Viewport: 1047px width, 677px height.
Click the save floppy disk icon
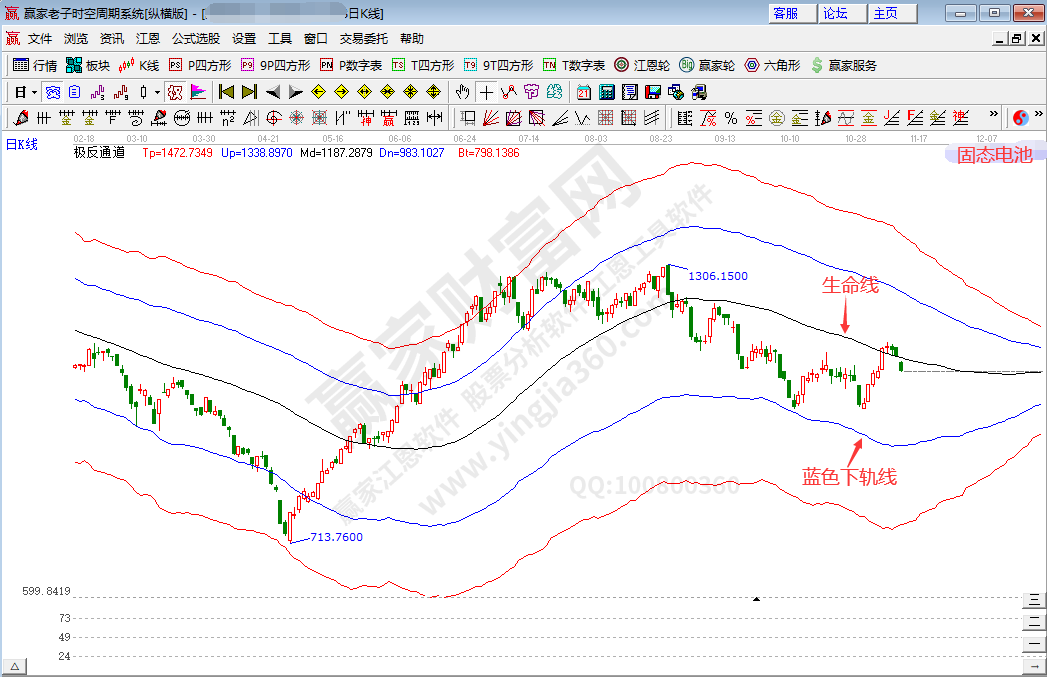pyautogui.click(x=652, y=92)
